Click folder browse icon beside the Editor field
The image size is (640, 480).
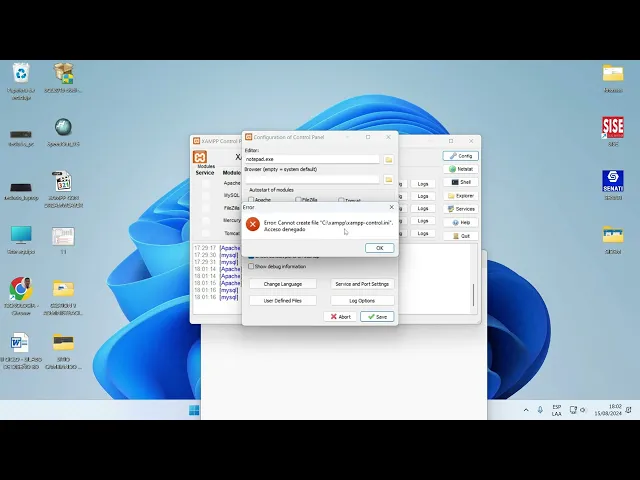(x=389, y=160)
